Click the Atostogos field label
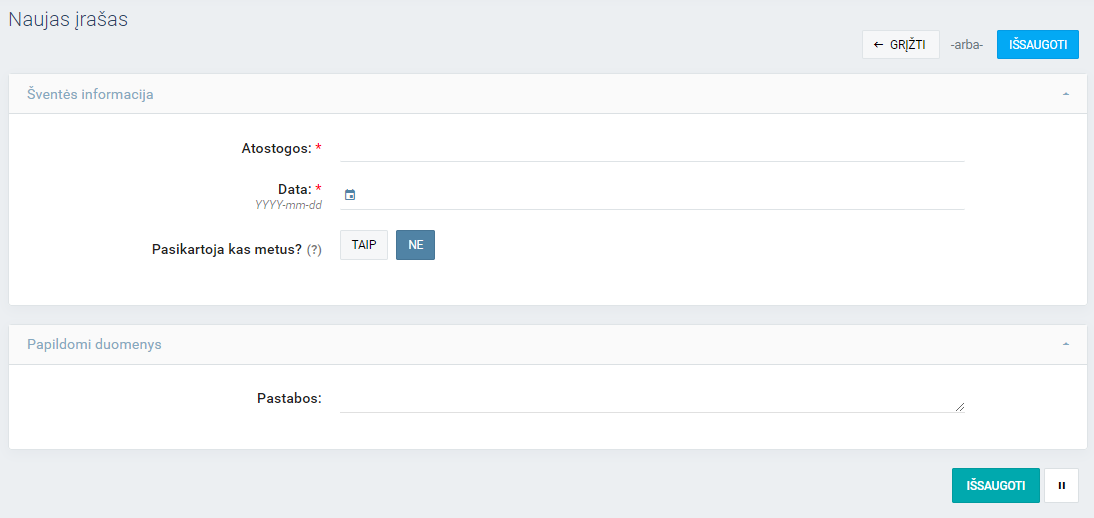1094x518 pixels. pos(276,148)
